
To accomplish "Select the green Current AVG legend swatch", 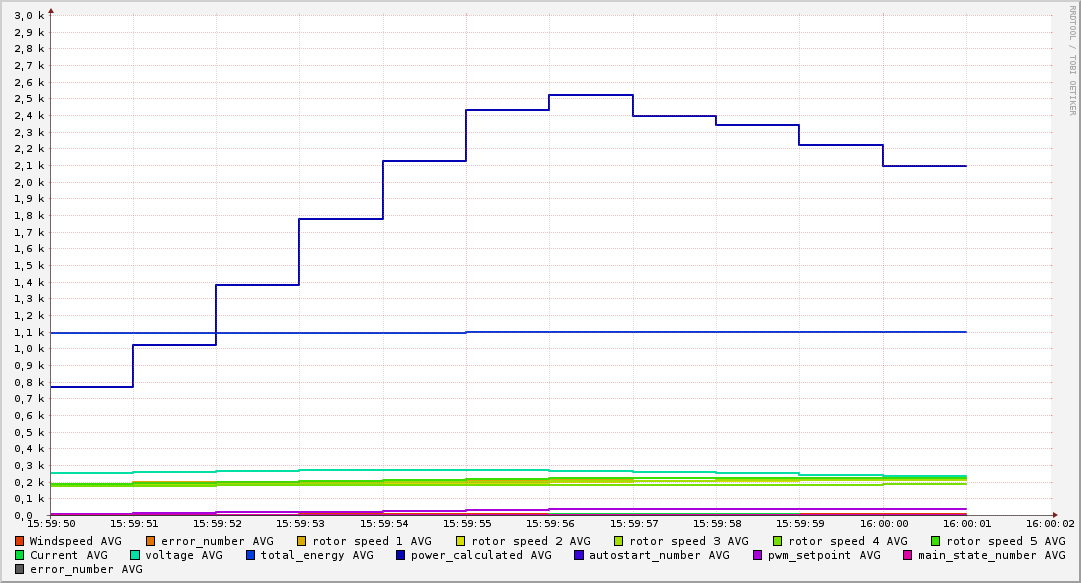I will (x=19, y=555).
